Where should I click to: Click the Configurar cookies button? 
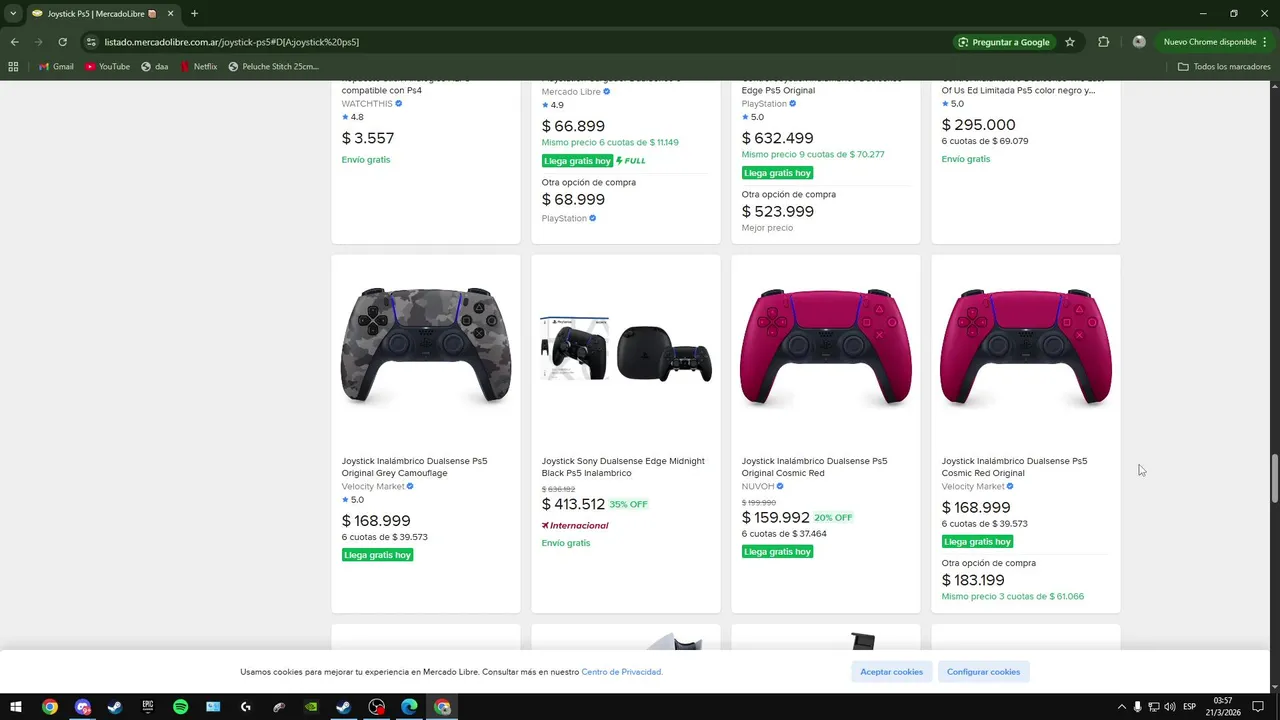(x=983, y=672)
